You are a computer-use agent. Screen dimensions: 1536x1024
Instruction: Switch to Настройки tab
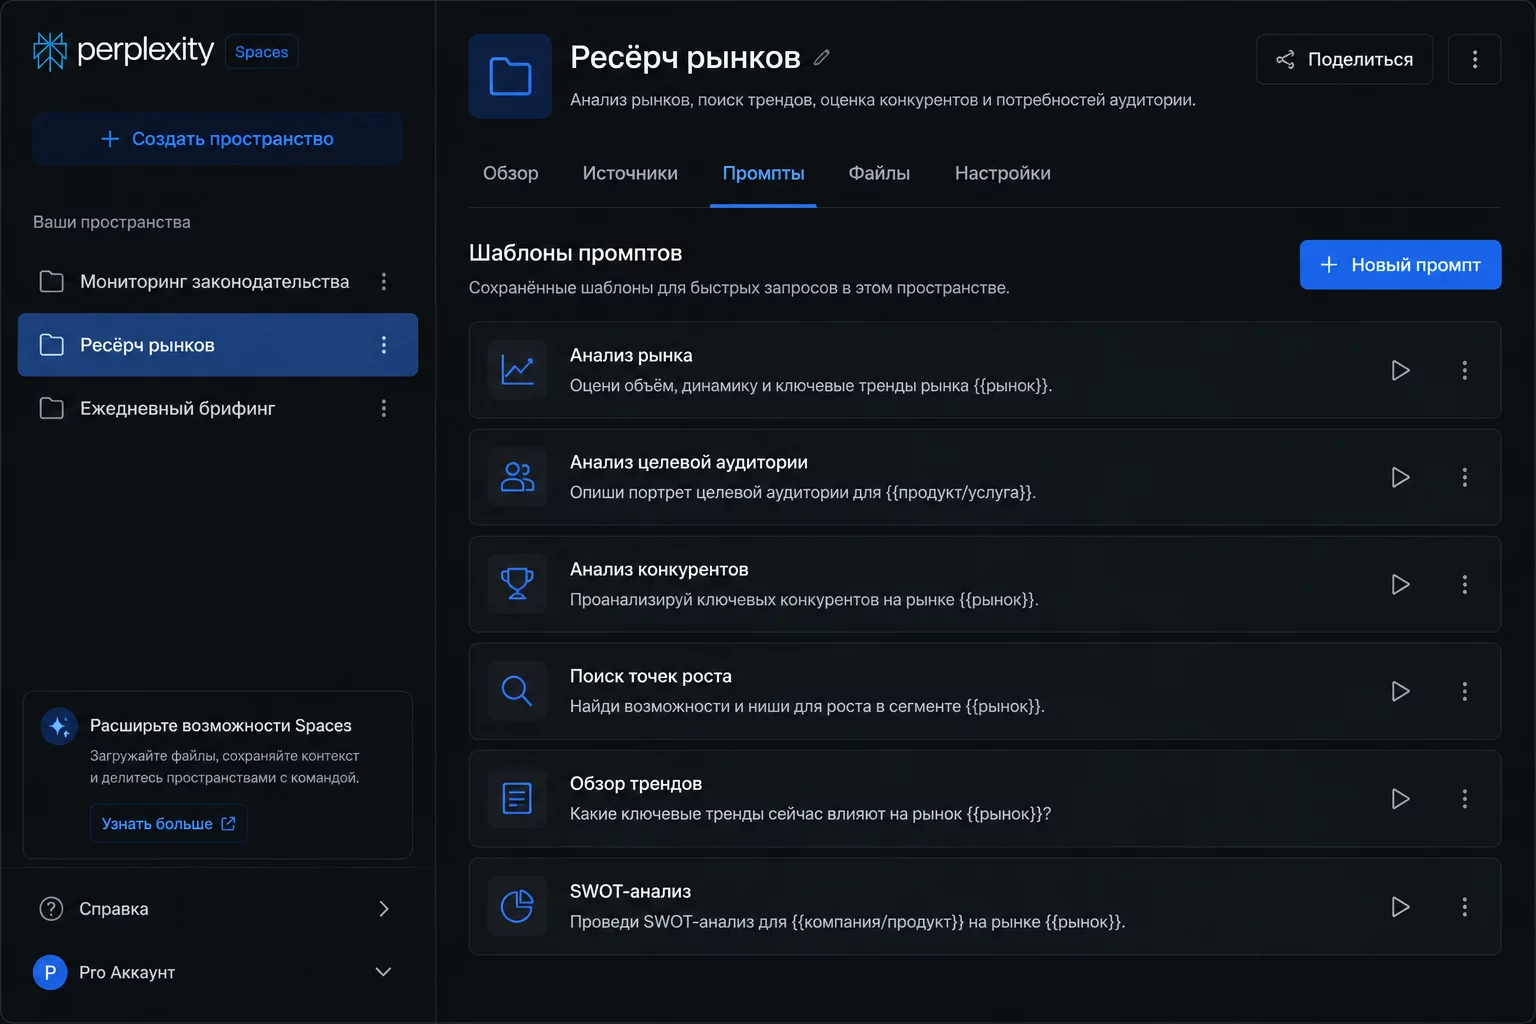pyautogui.click(x=1002, y=174)
